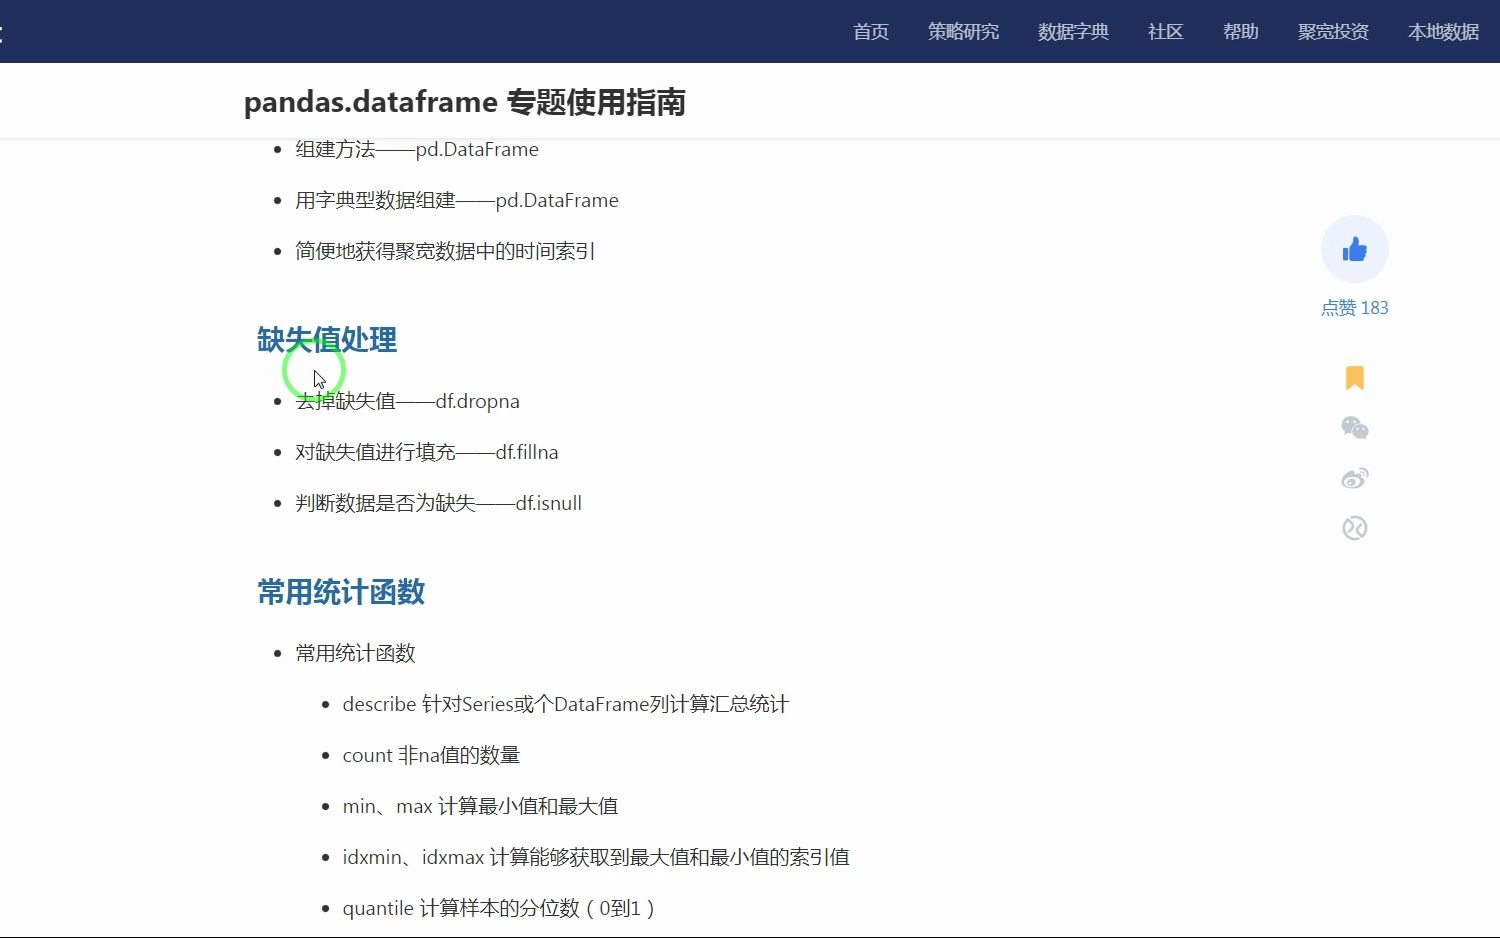Click the idxmin、idxmax 索引值 entry
1500x938 pixels.
(x=596, y=857)
